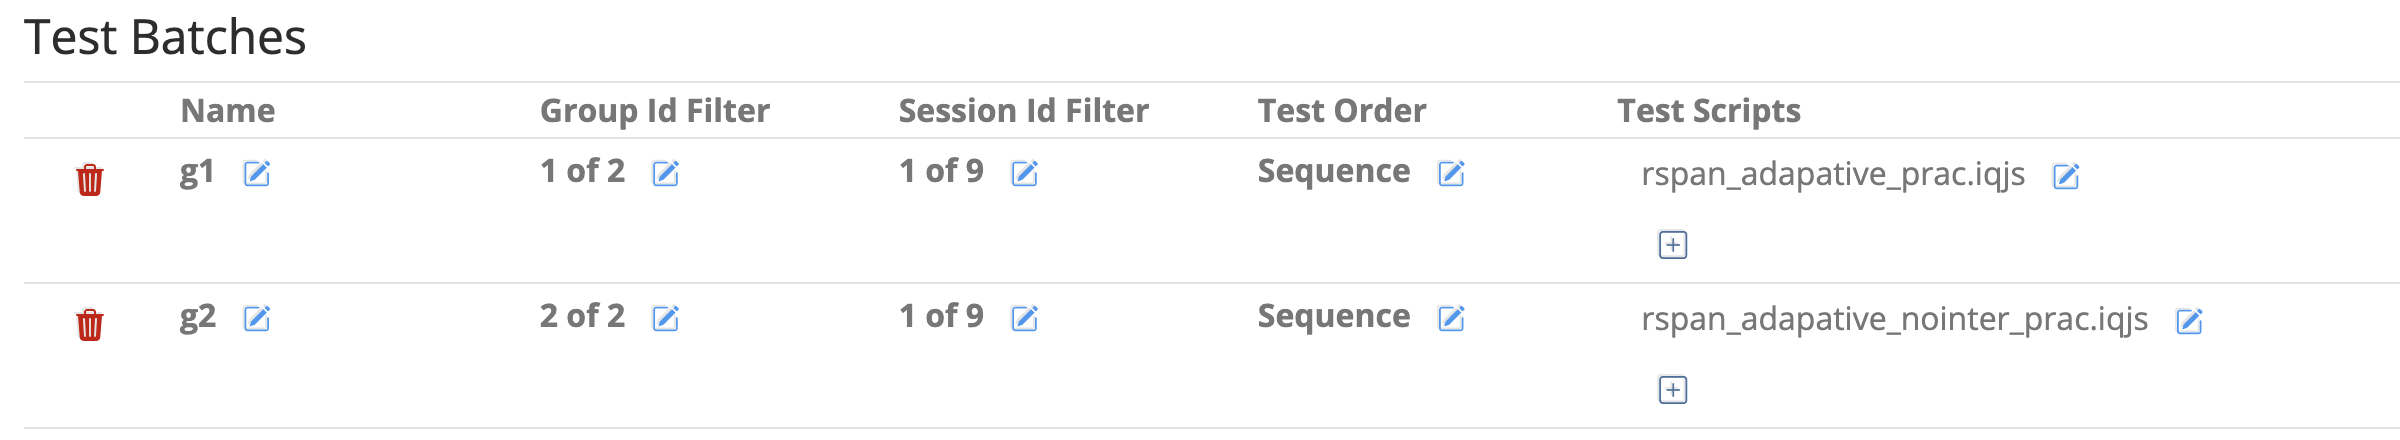Click the Test Order column header

coord(1342,111)
